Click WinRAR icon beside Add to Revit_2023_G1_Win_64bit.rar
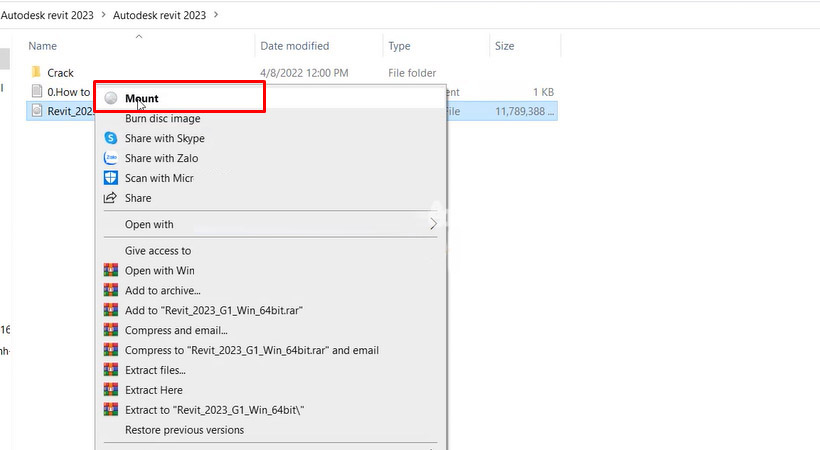Image resolution: width=820 pixels, height=450 pixels. (x=111, y=310)
